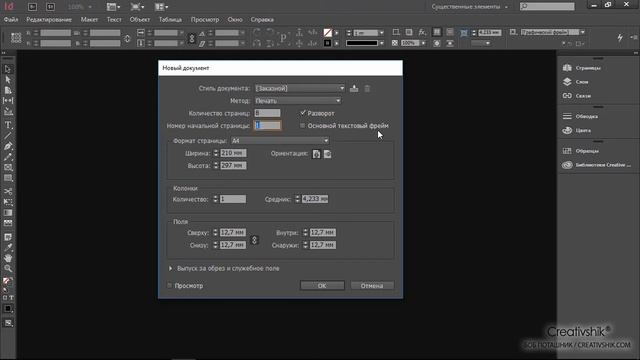Open the Макет menu
640x360 pixels.
[89, 20]
